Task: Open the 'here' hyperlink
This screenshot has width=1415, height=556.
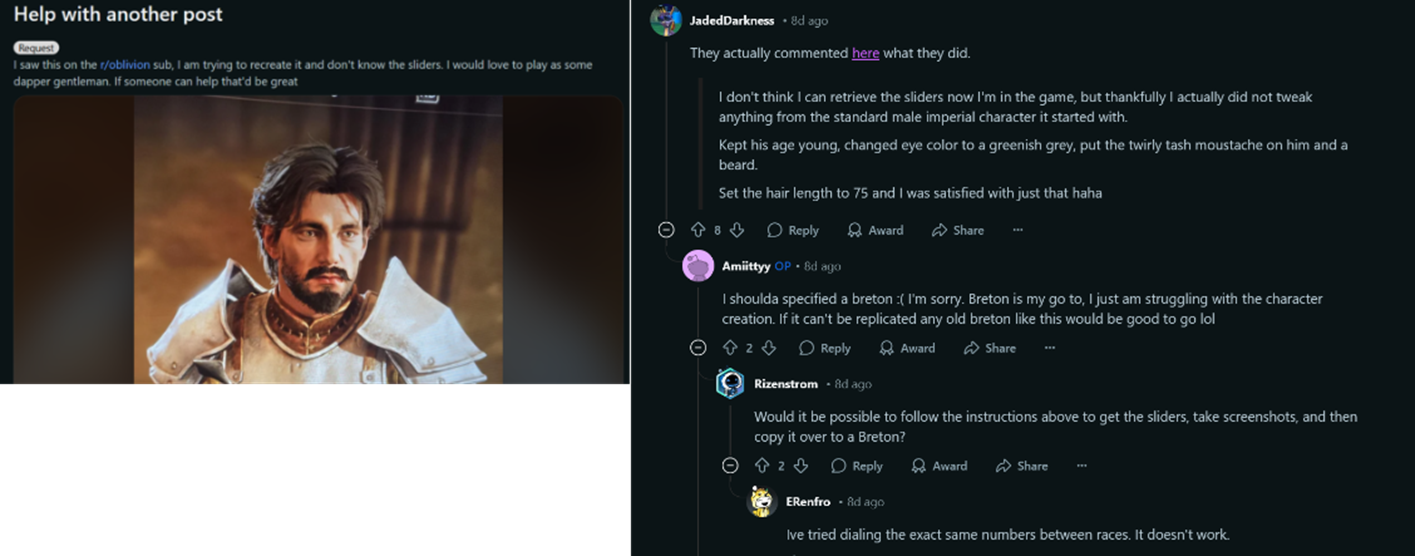Action: [x=865, y=53]
